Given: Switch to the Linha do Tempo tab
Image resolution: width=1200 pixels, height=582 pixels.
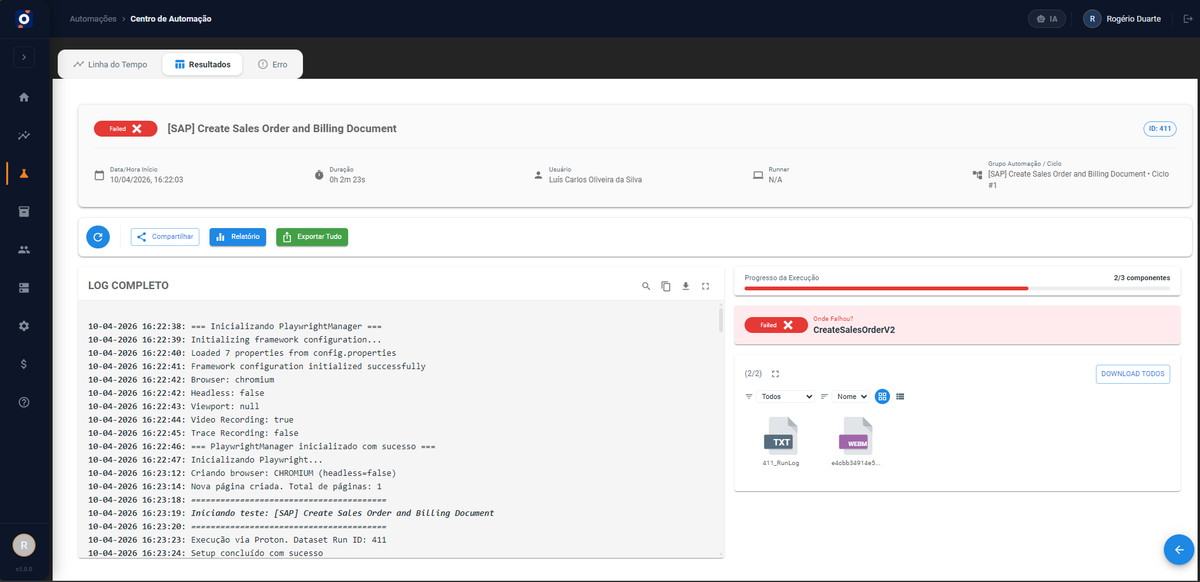Looking at the screenshot, I should click(x=110, y=64).
